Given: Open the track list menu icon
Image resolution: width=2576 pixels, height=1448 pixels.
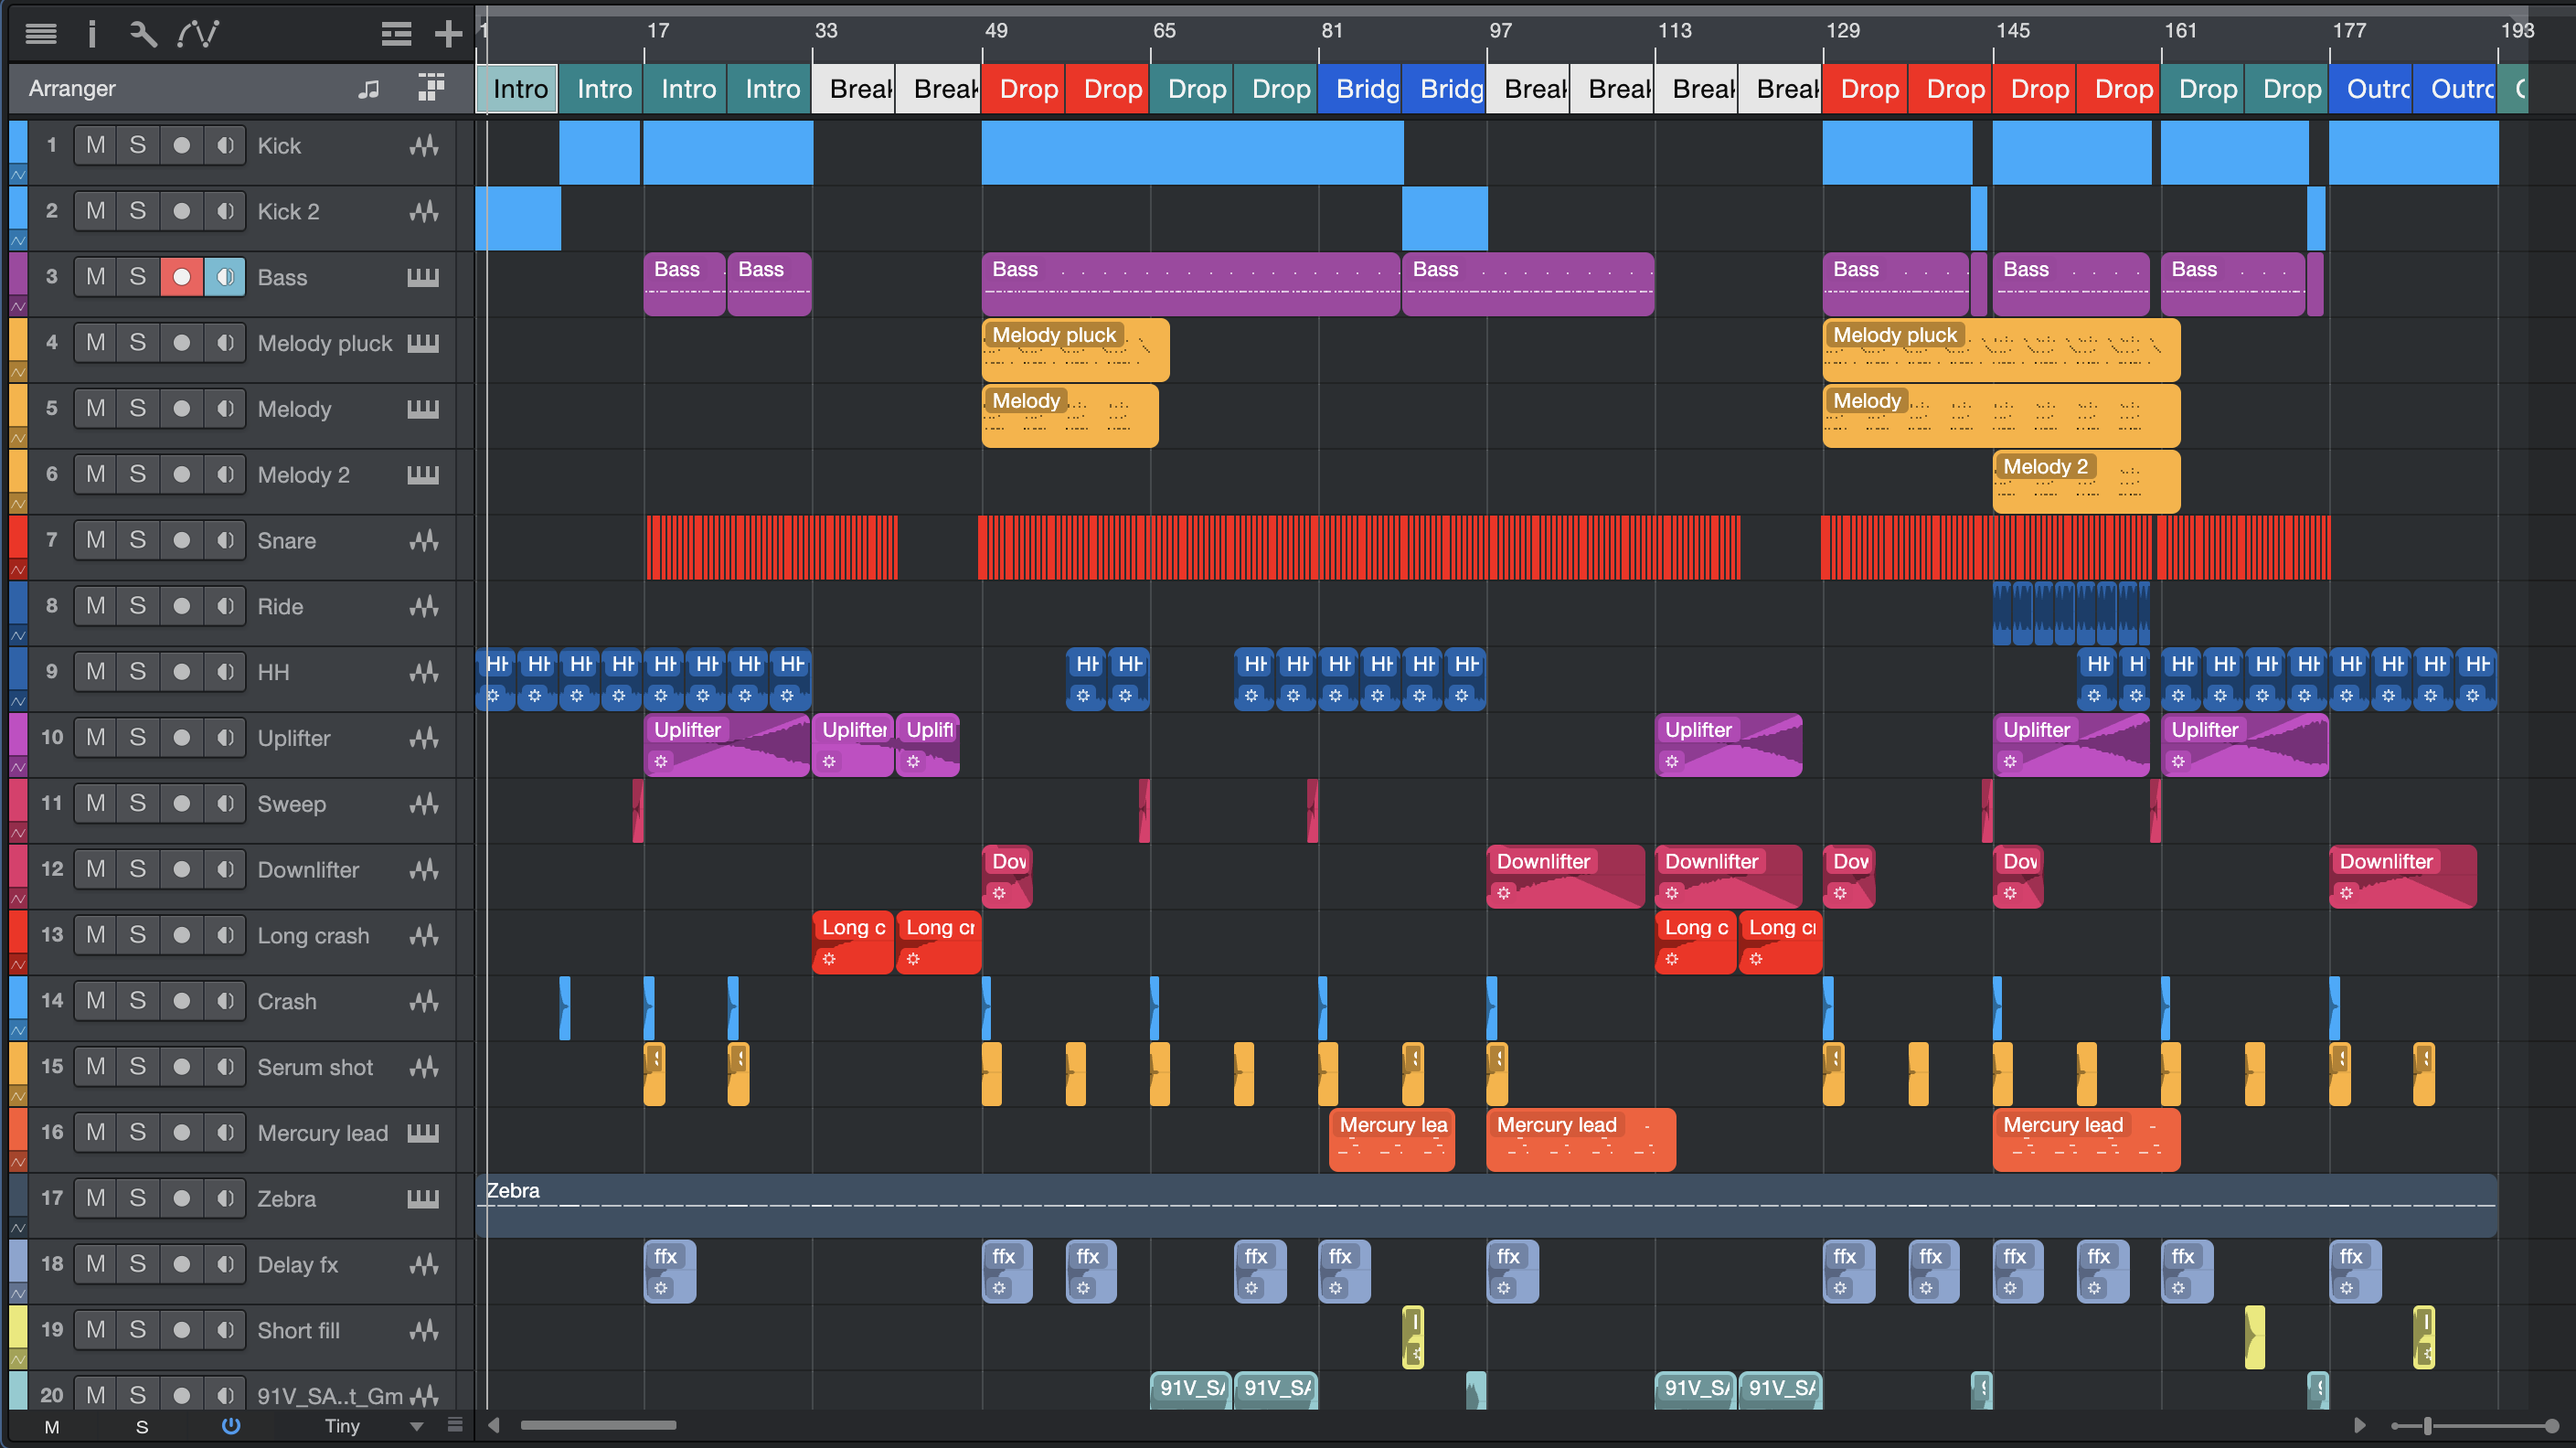Looking at the screenshot, I should coord(41,34).
